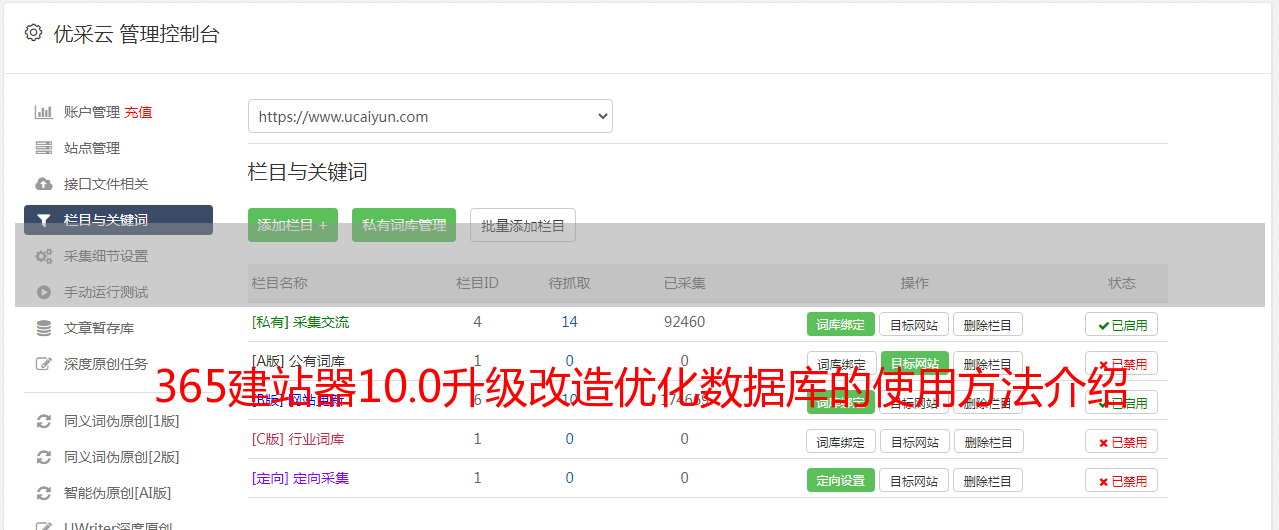Open the red 充值 recharge link
The image size is (1279, 530).
pyautogui.click(x=139, y=112)
